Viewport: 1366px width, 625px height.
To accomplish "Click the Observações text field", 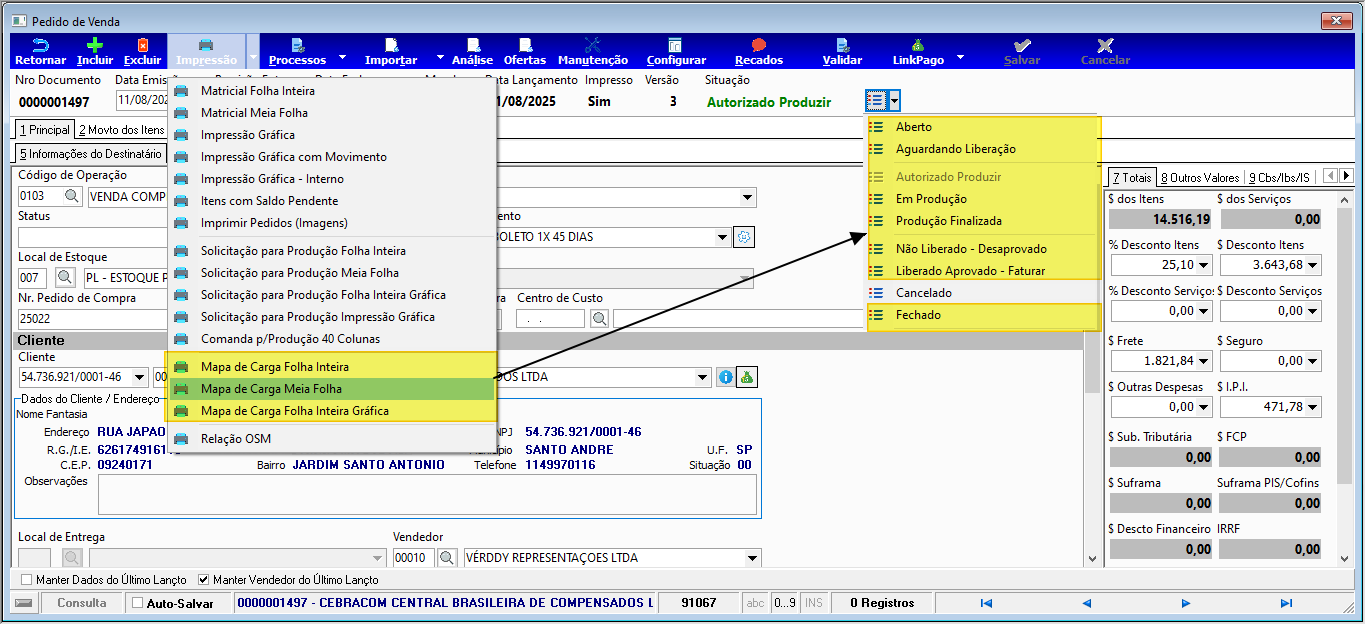I will [x=427, y=494].
